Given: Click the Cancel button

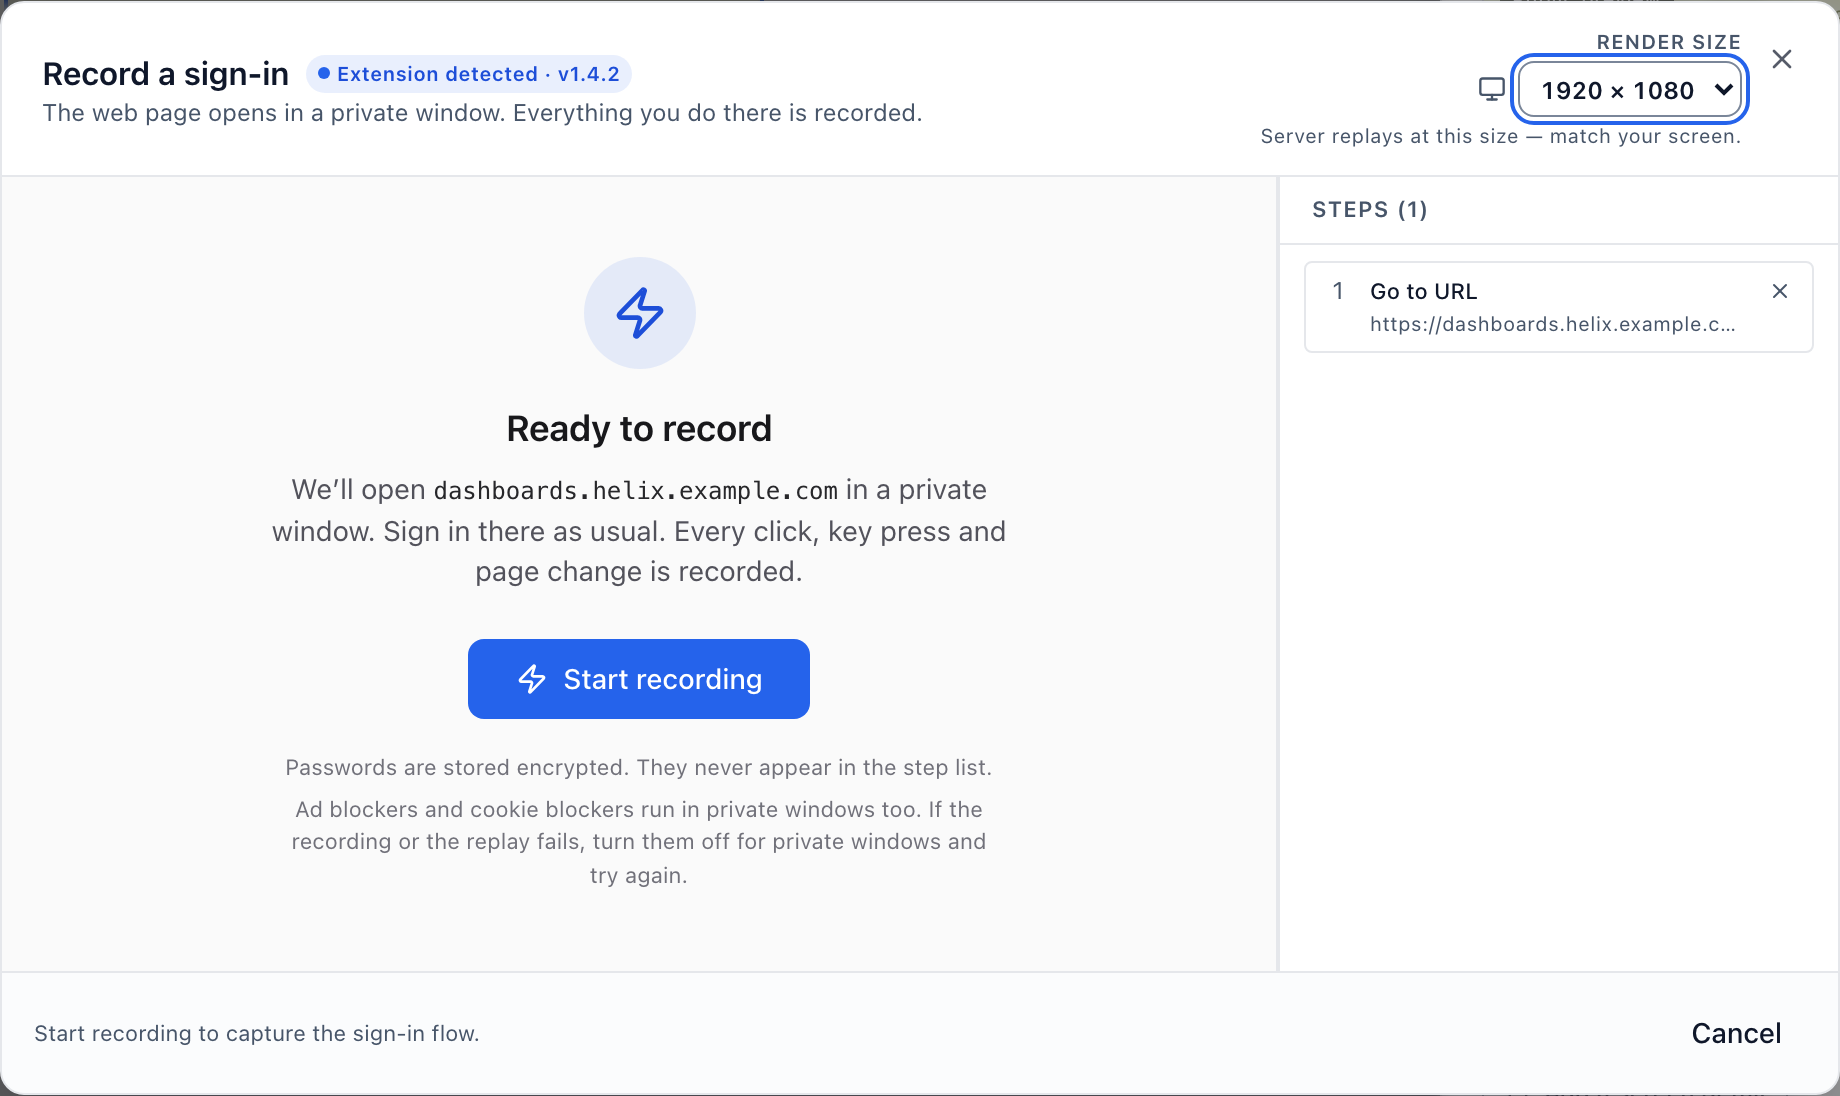Looking at the screenshot, I should 1736,1033.
